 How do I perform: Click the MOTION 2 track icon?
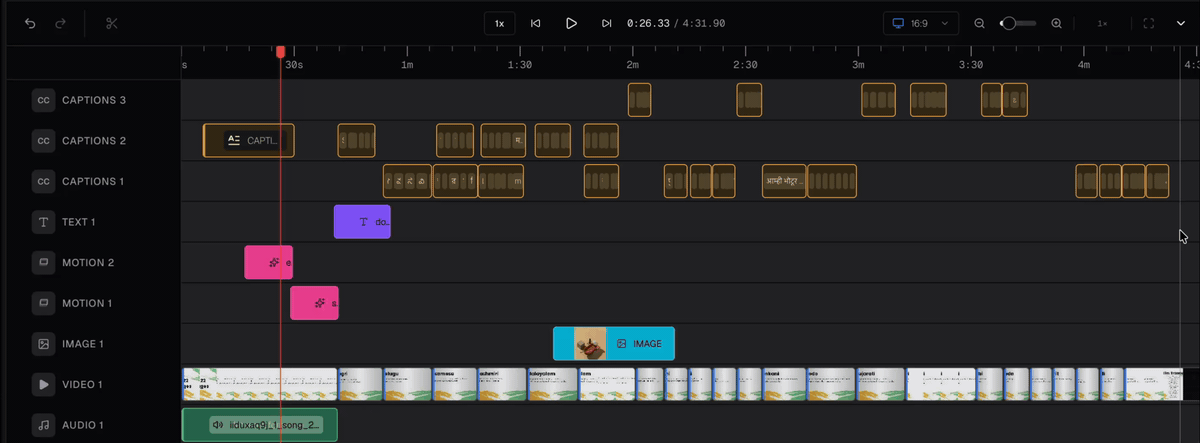(43, 263)
